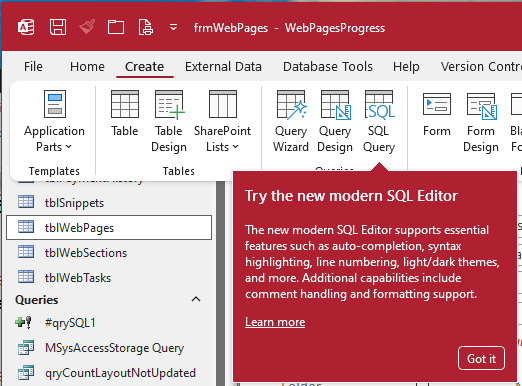
Task: Click the tblWebPages table icon
Action: point(26,227)
